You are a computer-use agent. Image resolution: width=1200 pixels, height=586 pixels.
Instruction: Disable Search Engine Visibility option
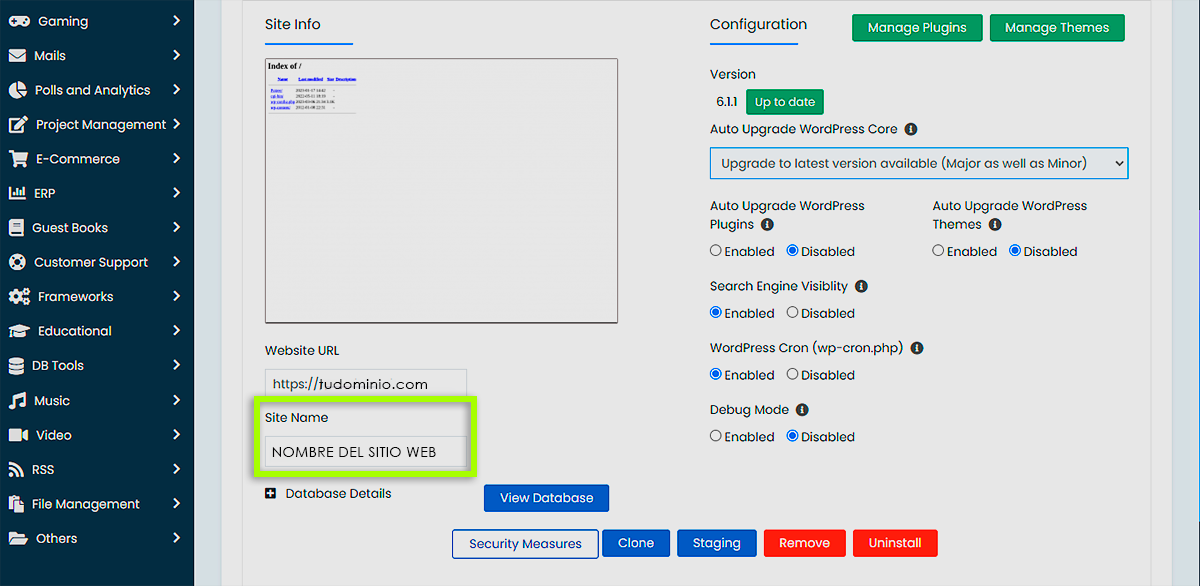point(792,313)
